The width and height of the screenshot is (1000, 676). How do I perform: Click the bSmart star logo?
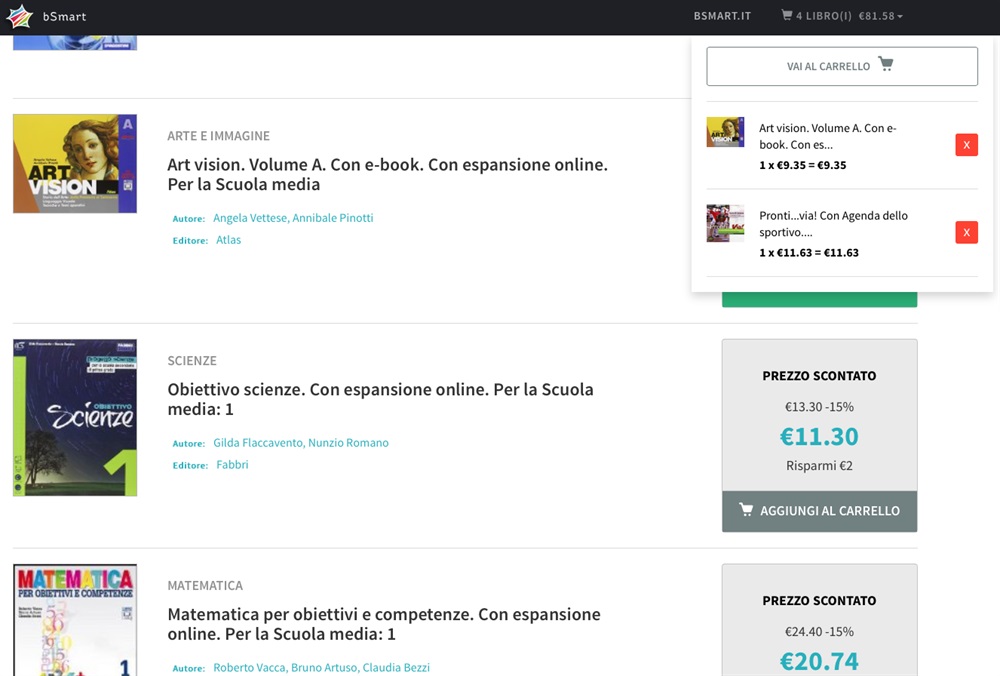(x=19, y=17)
